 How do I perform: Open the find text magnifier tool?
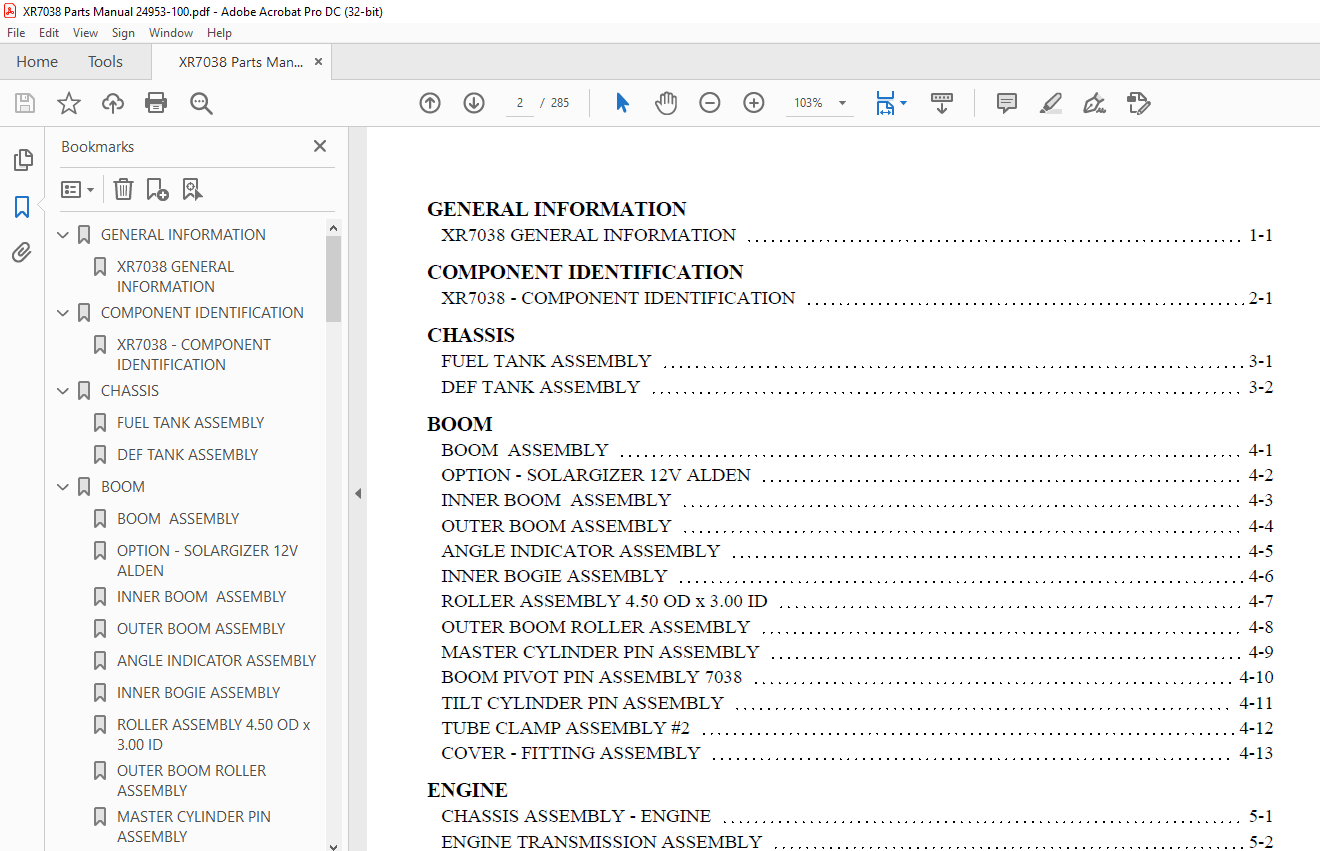[202, 103]
